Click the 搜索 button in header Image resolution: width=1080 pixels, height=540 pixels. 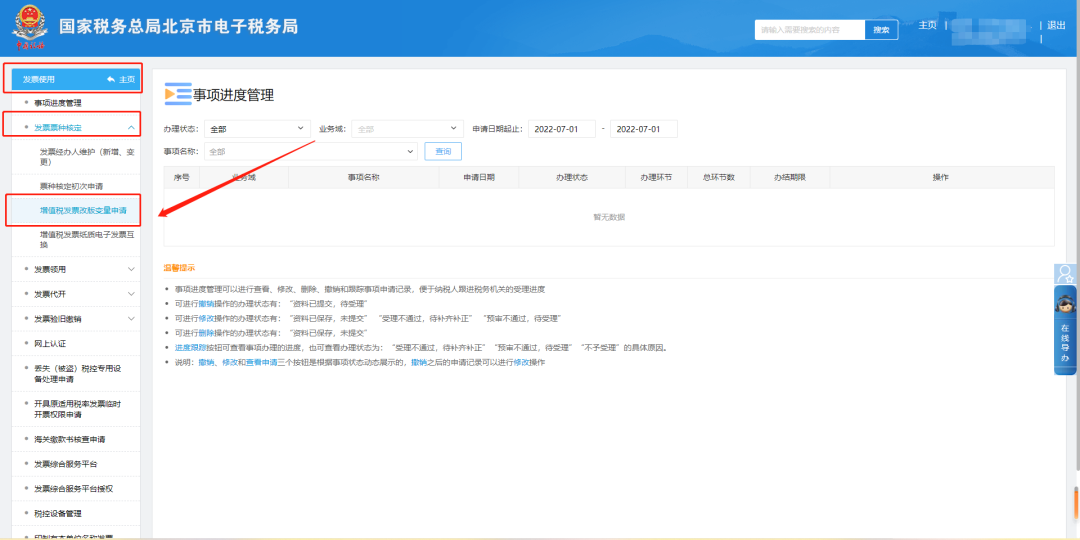click(882, 30)
